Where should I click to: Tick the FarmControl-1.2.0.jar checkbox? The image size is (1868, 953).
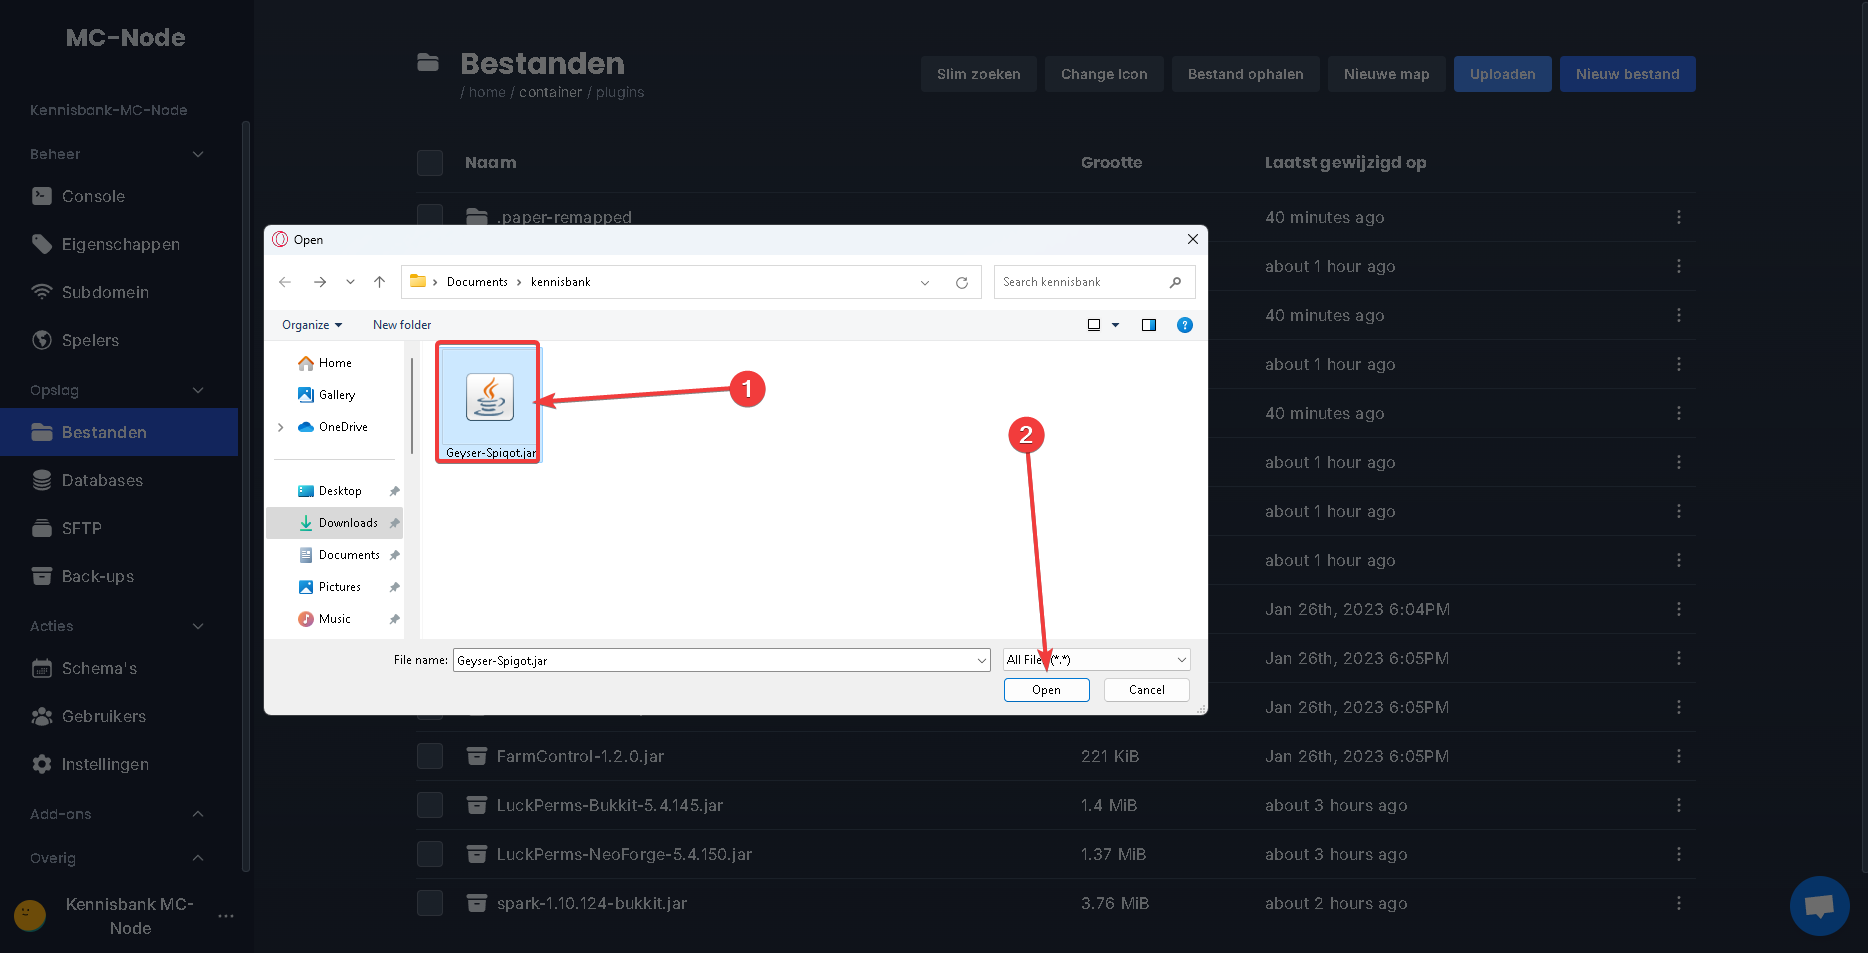[430, 756]
